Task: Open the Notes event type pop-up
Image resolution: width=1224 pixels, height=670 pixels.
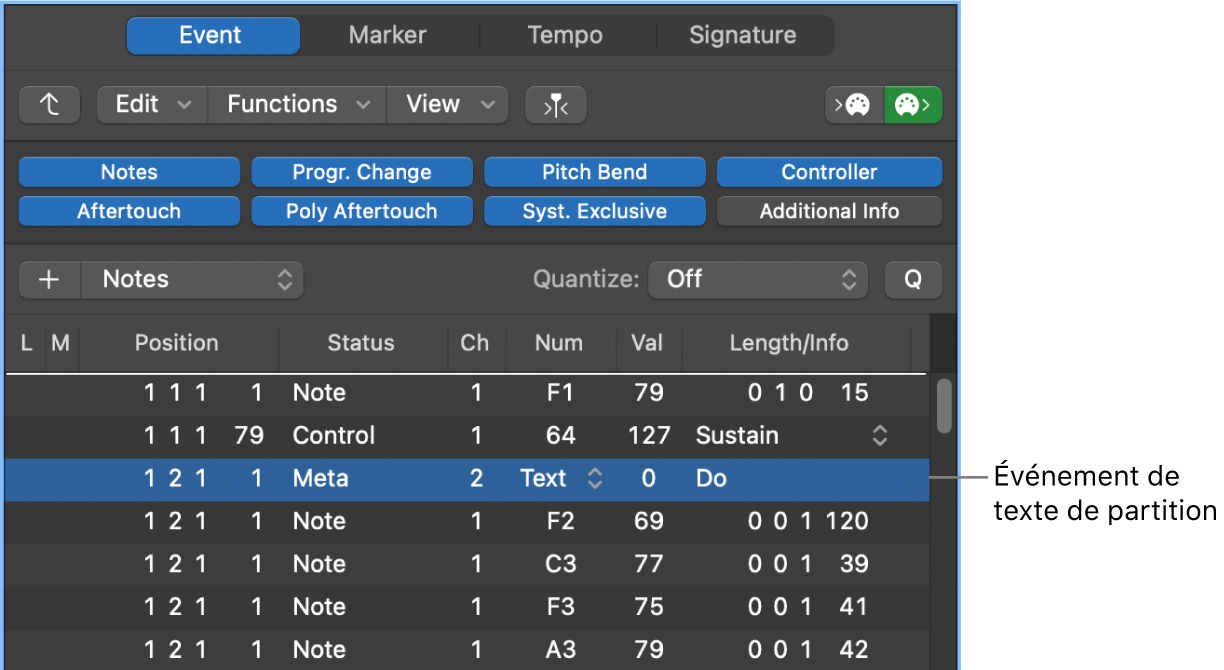Action: pyautogui.click(x=192, y=280)
